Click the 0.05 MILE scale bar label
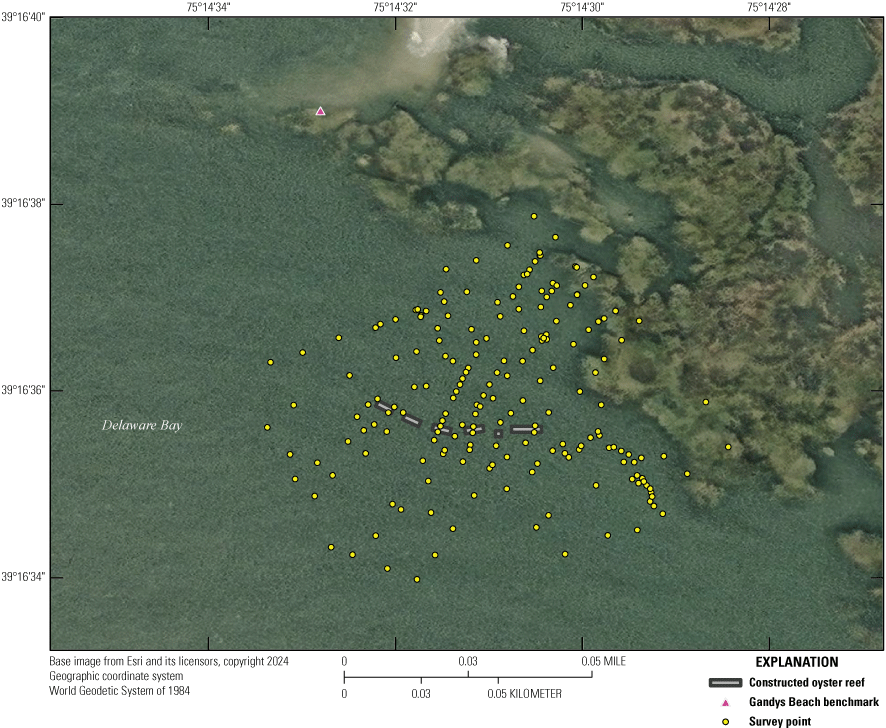886x728 pixels. tap(604, 661)
